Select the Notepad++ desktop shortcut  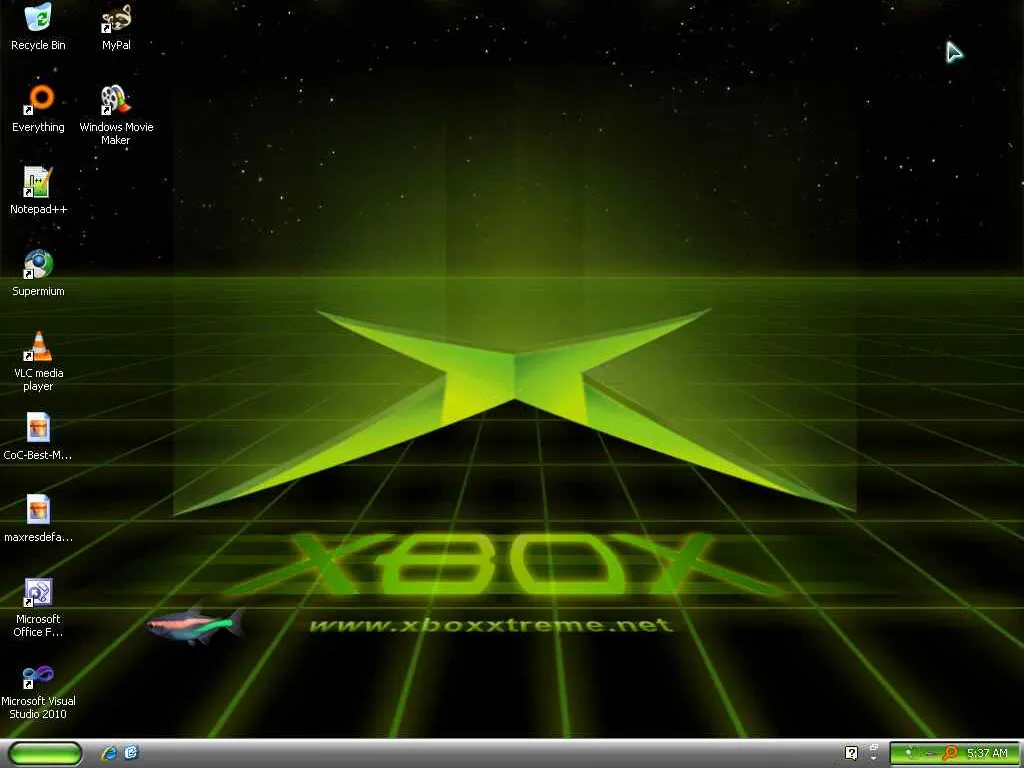[38, 191]
